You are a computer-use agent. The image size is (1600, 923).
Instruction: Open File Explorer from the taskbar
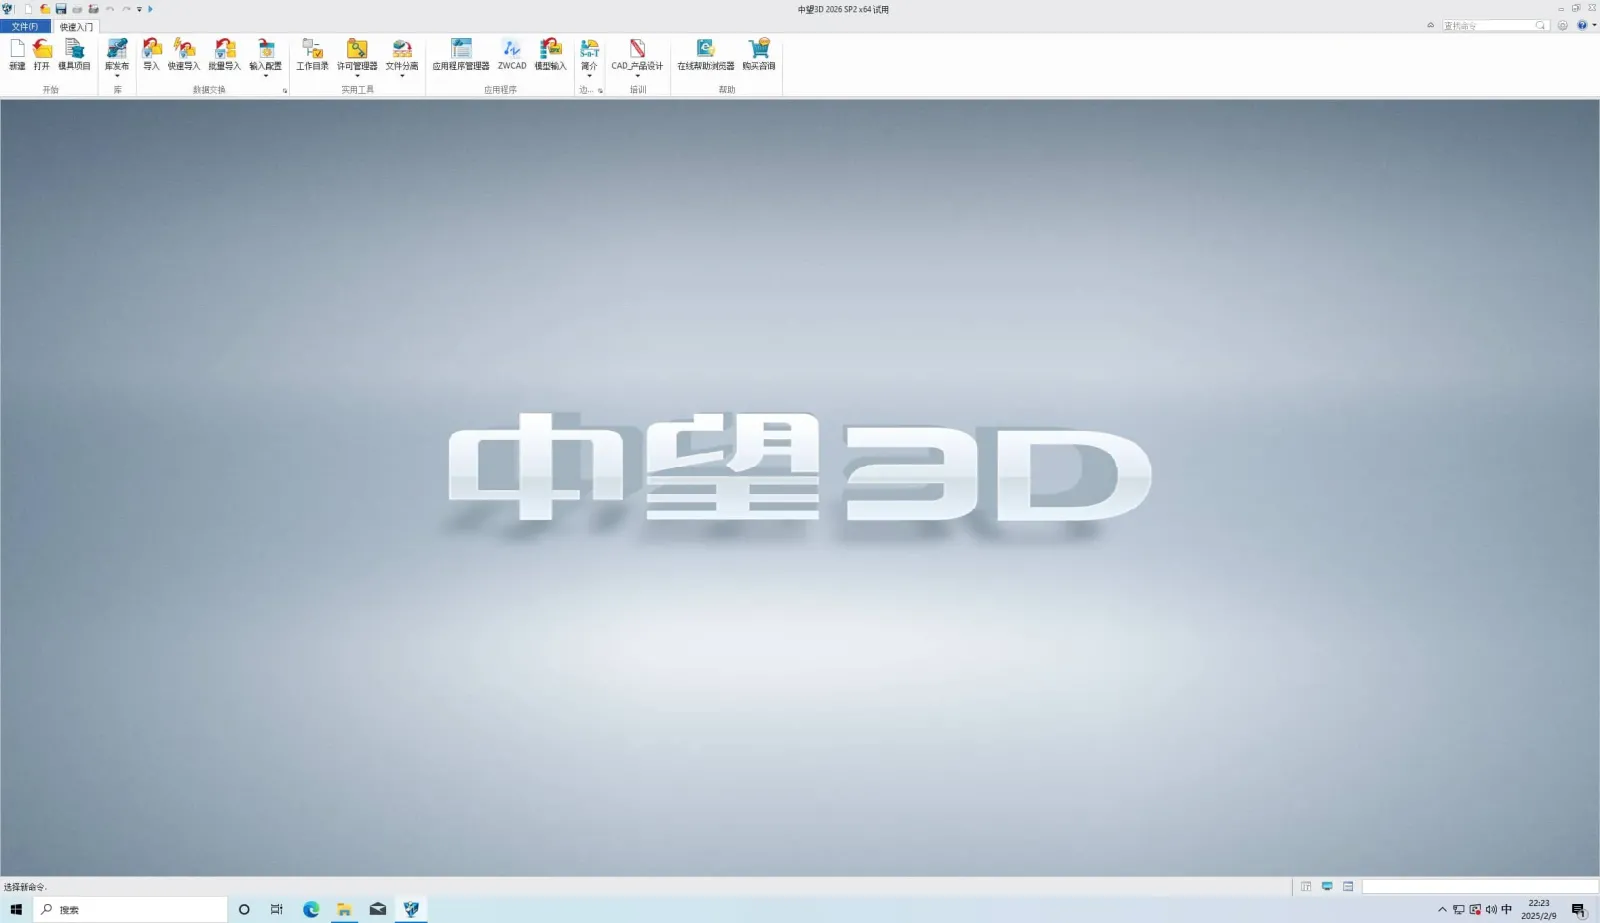344,909
